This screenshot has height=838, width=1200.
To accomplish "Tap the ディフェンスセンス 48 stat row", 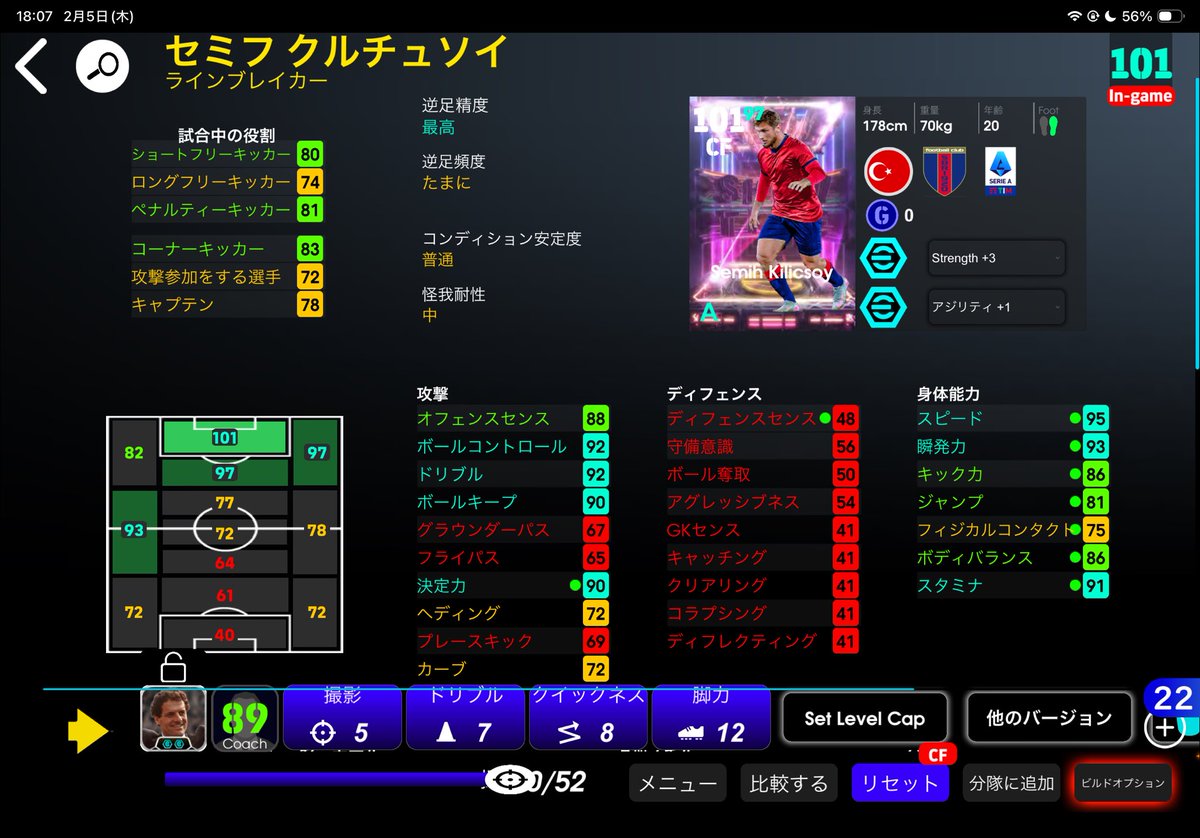I will pyautogui.click(x=762, y=419).
